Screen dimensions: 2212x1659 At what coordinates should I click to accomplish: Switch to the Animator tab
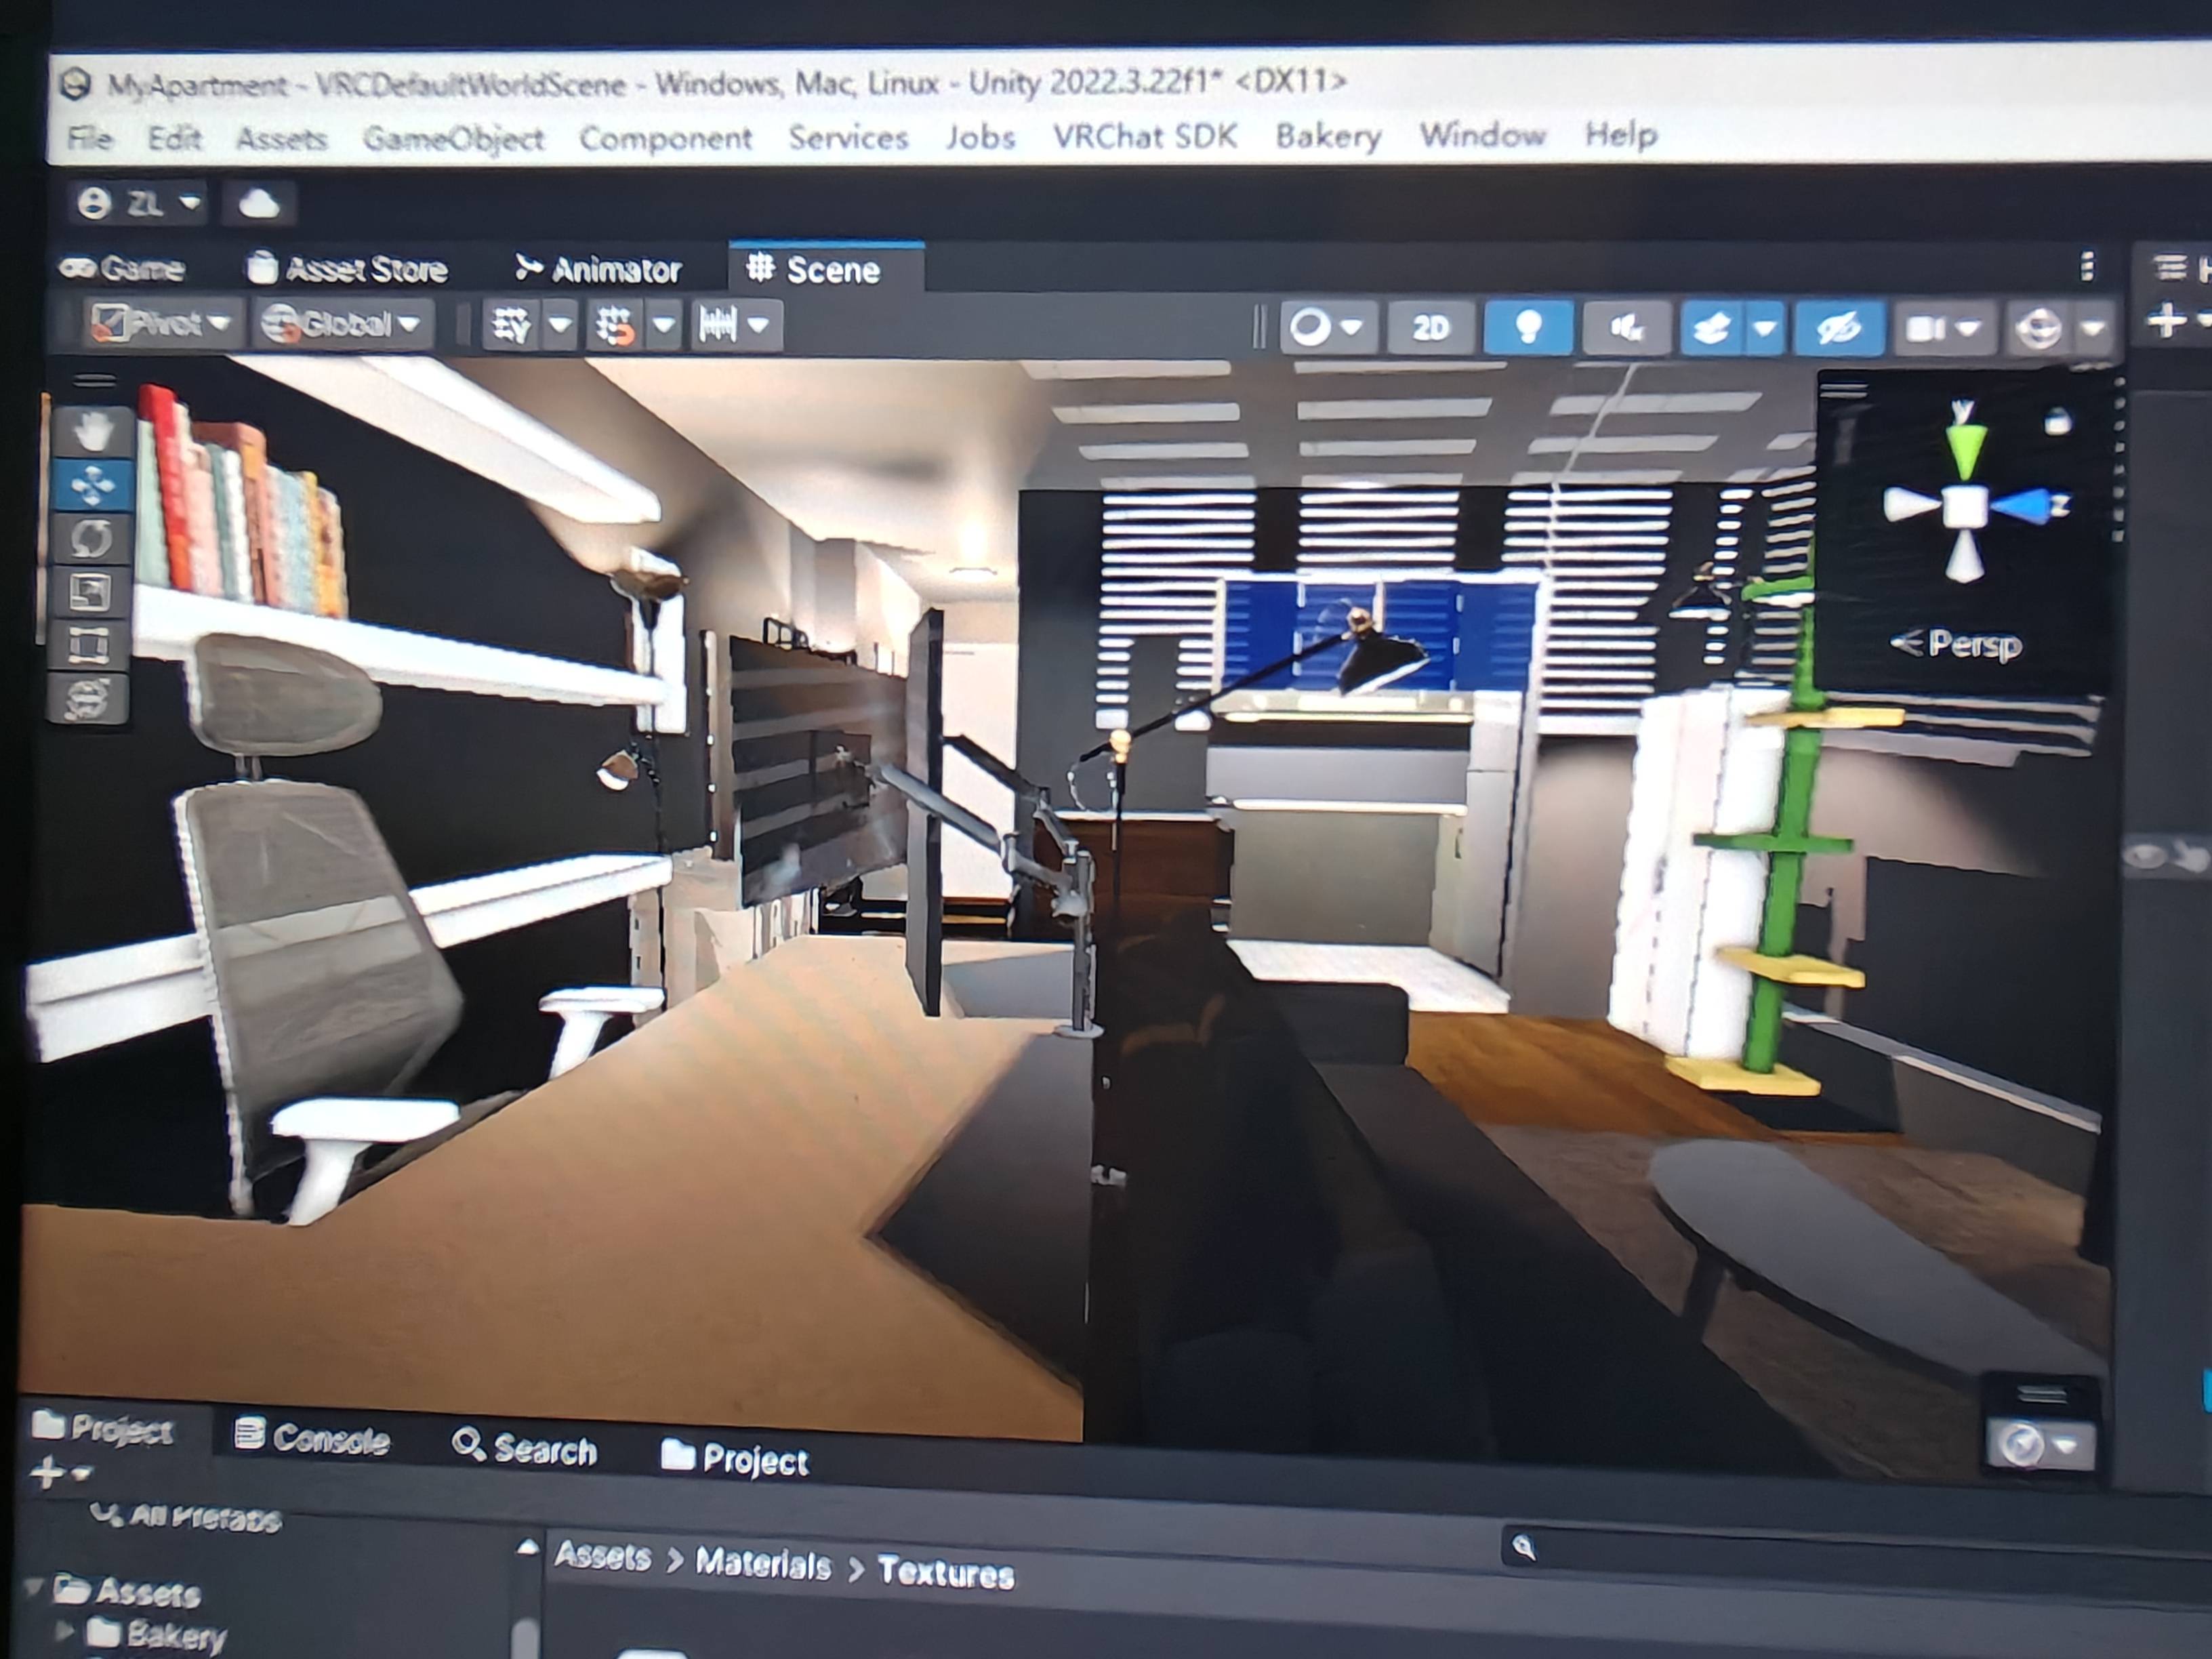[x=598, y=269]
